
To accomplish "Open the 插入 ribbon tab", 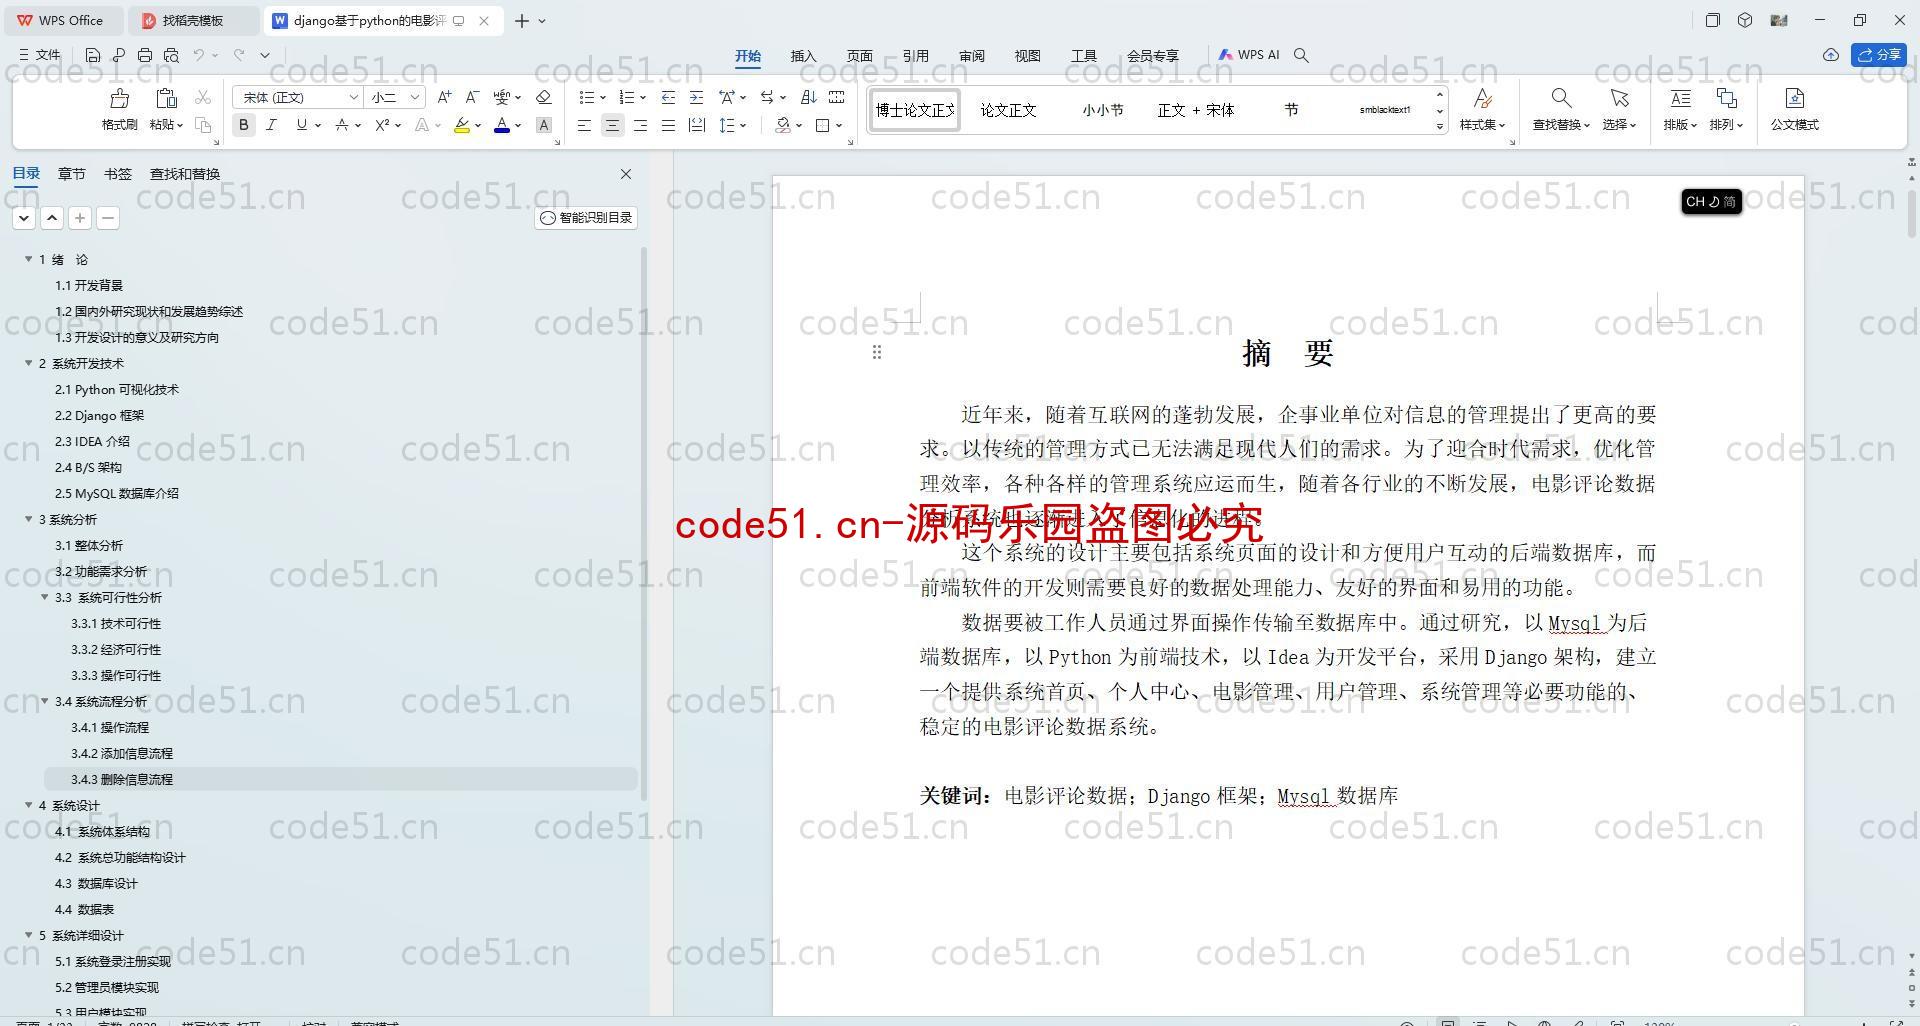I will [x=803, y=56].
